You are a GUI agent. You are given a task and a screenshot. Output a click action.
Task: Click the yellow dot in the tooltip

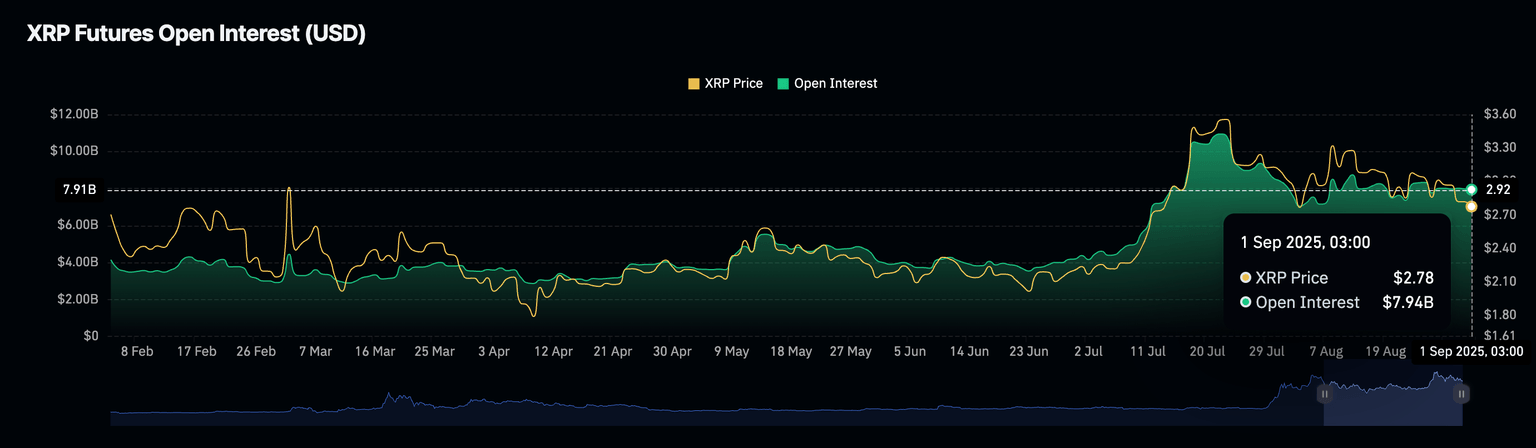[1245, 278]
